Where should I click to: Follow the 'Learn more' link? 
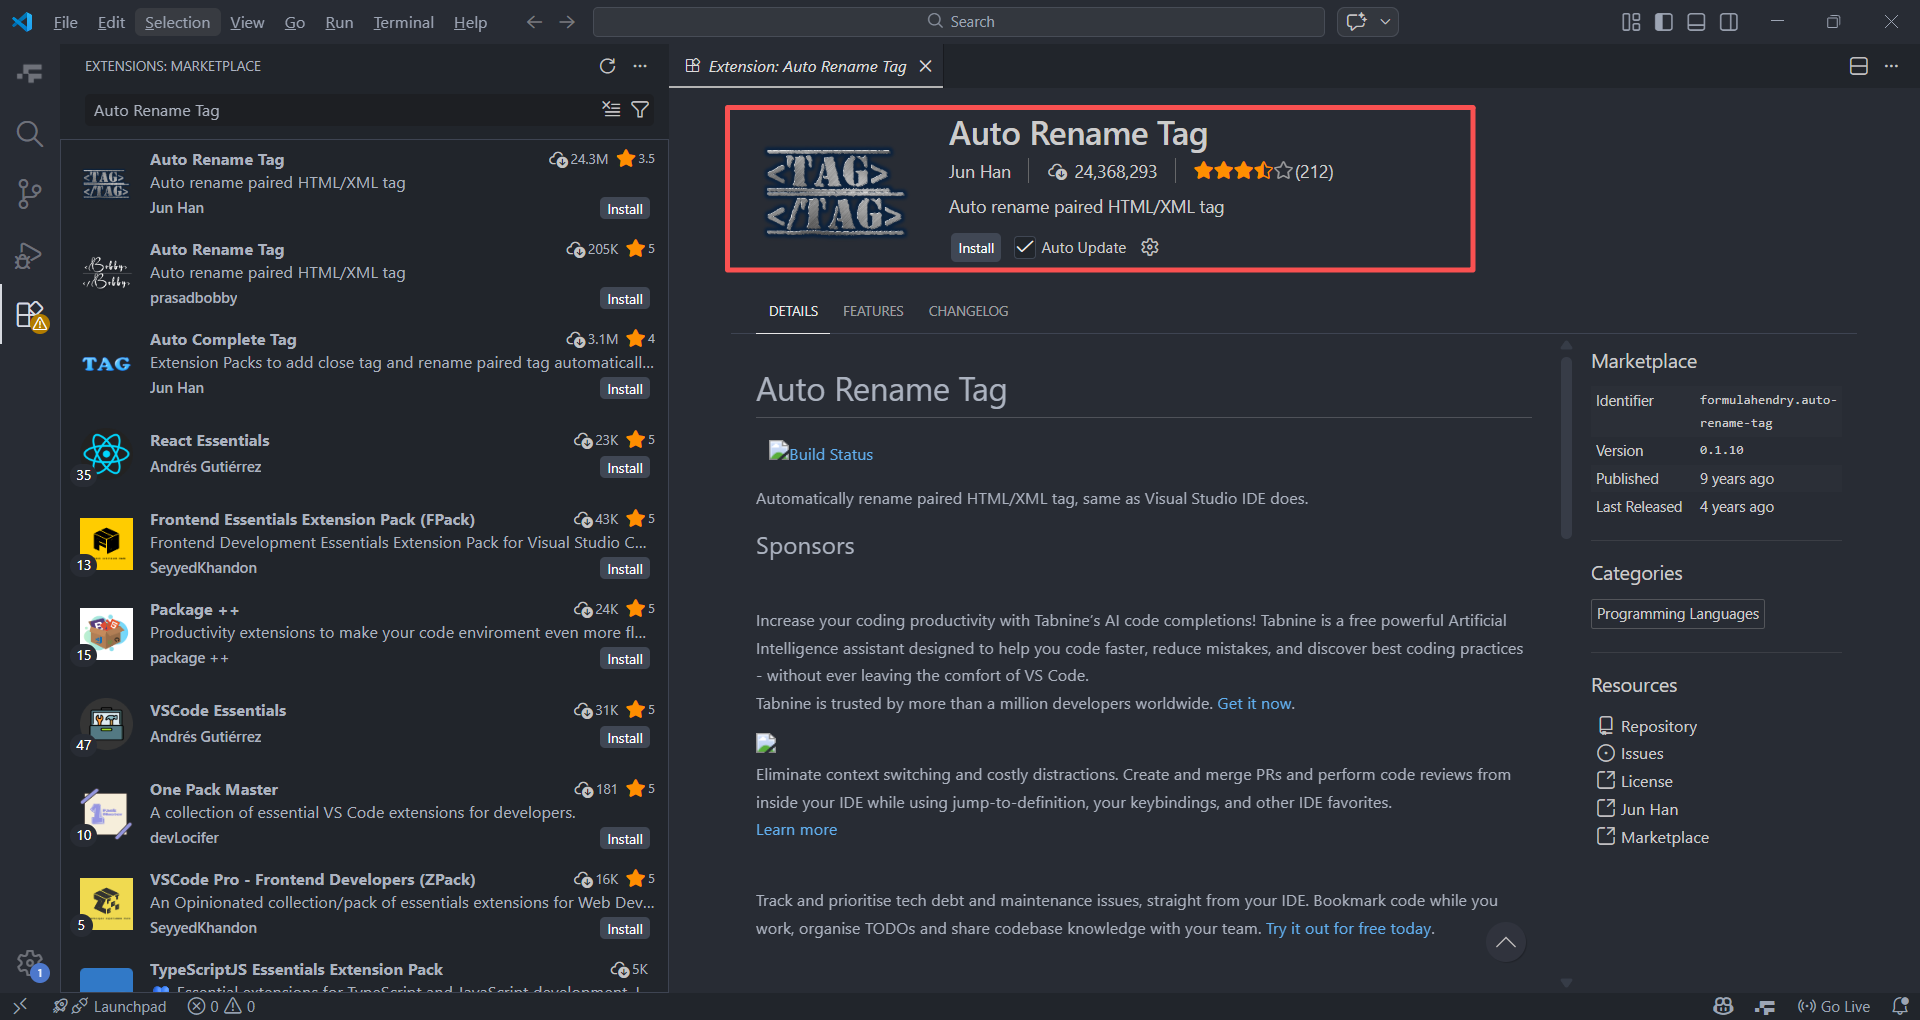pos(796,829)
